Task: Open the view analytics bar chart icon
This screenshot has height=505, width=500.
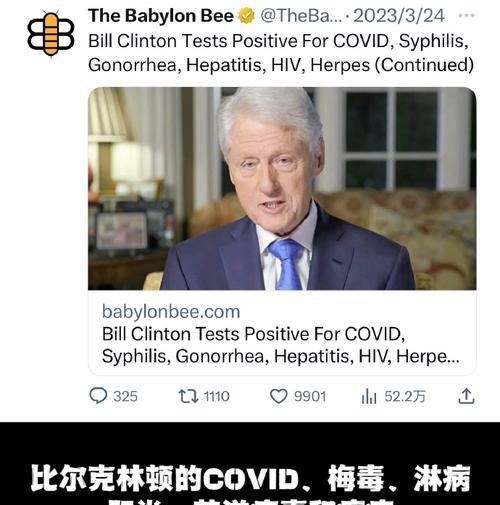Action: point(369,396)
